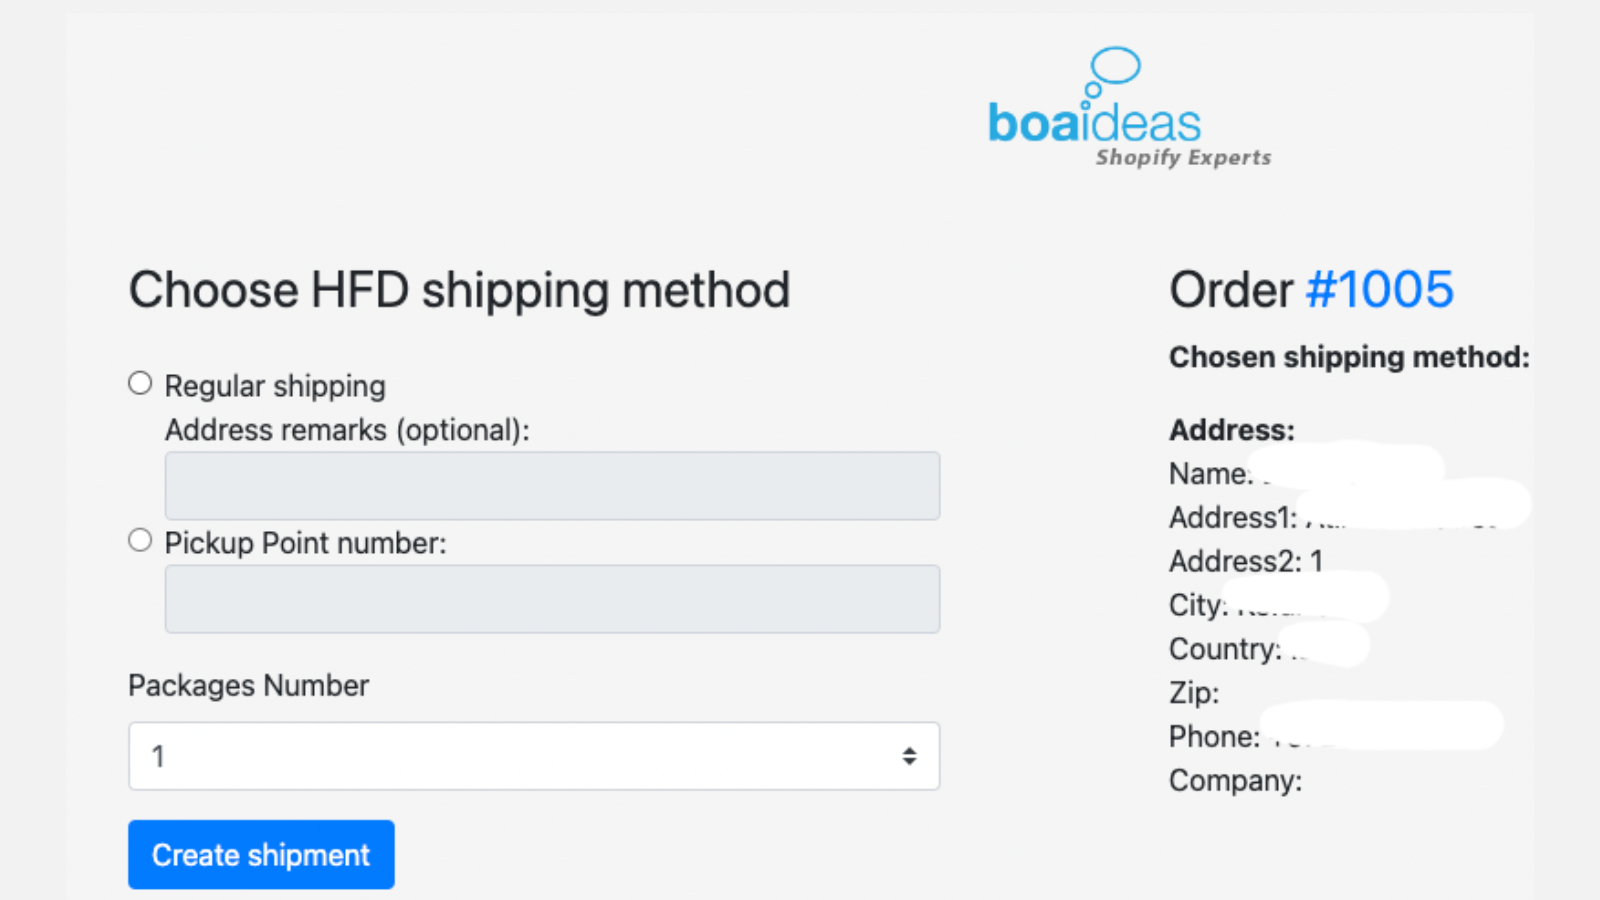The width and height of the screenshot is (1600, 900).
Task: Click the Create shipment button
Action: click(x=261, y=854)
